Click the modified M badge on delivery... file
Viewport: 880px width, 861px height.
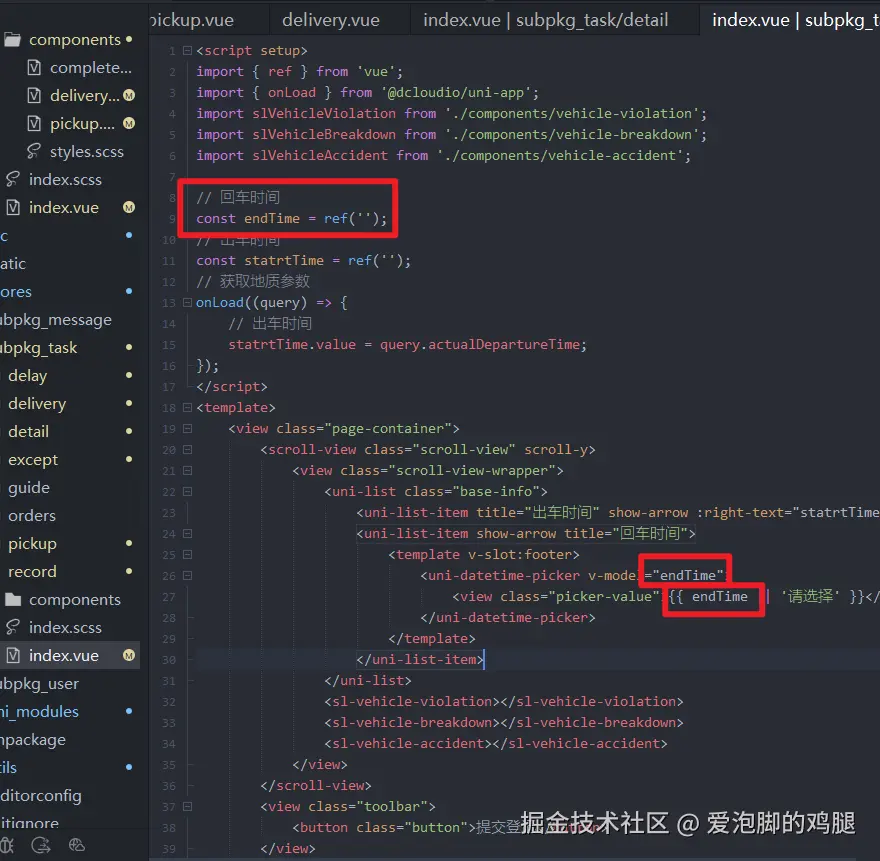[x=129, y=95]
